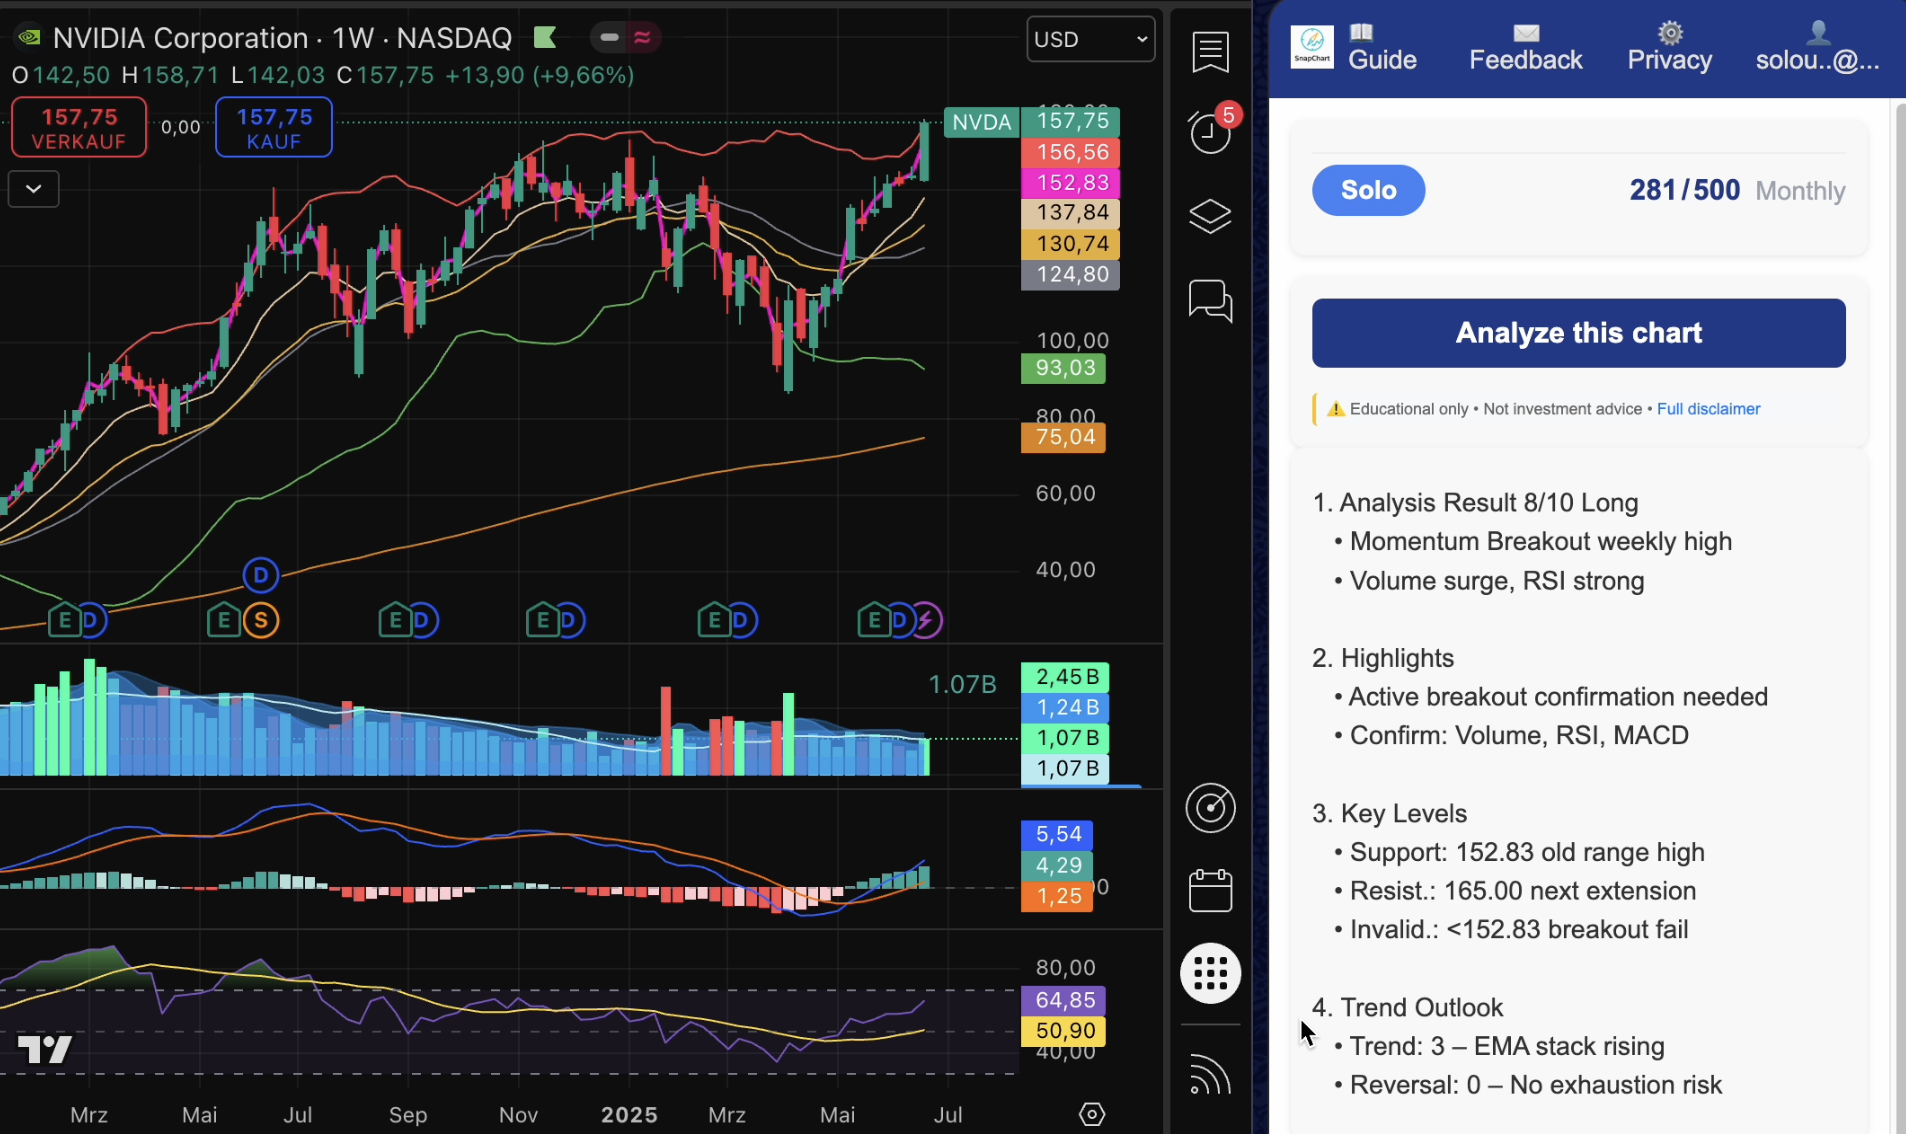This screenshot has height=1134, width=1906.
Task: Click the 137,84 beige price label
Action: (x=1070, y=213)
